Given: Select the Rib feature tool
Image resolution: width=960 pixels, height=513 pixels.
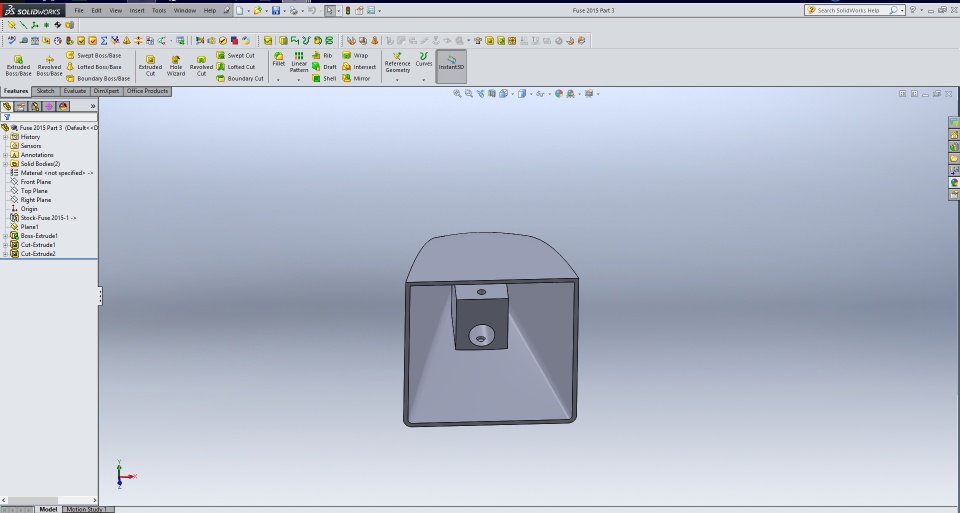Looking at the screenshot, I should (x=322, y=55).
